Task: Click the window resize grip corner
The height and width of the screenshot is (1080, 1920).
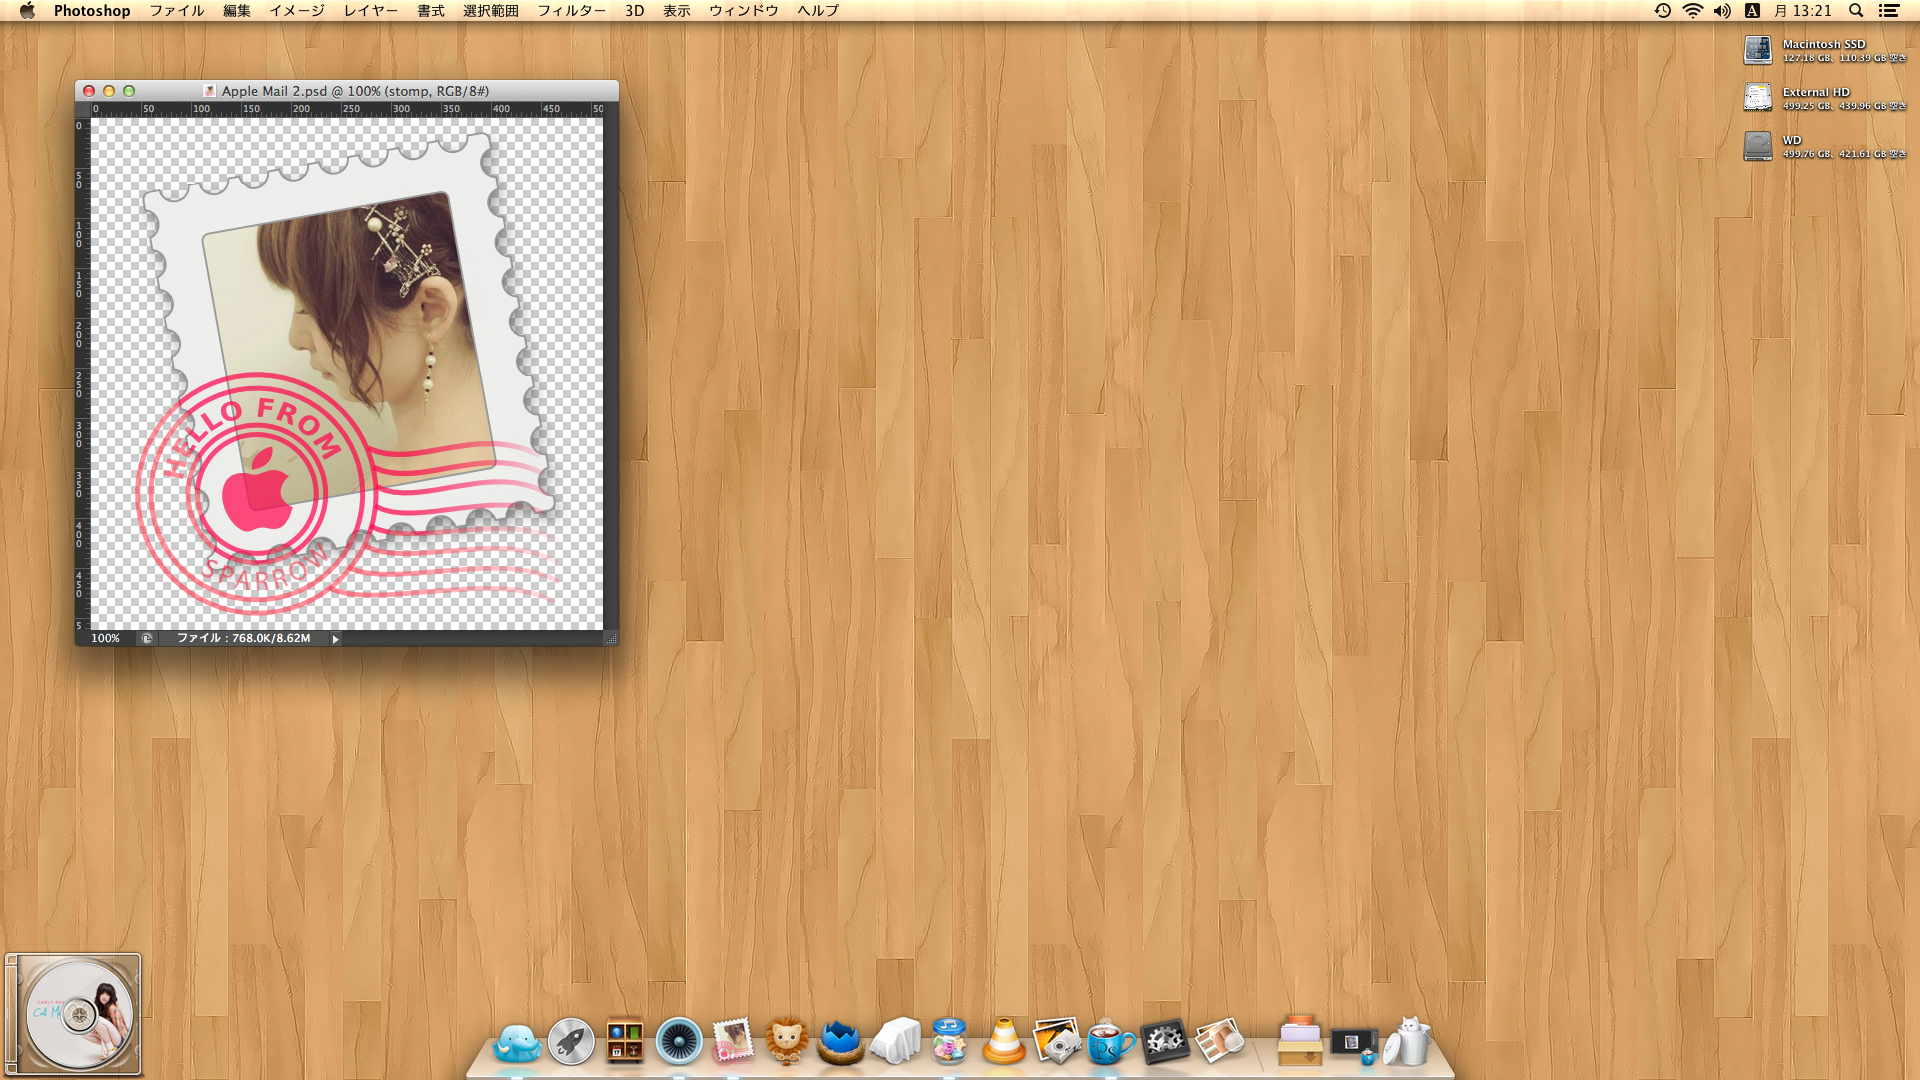Action: 611,638
